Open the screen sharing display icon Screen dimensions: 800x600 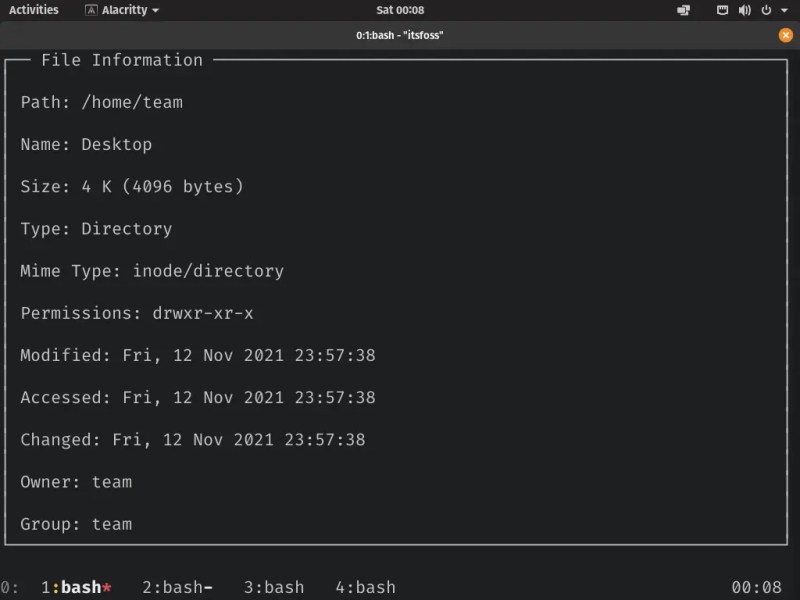pyautogui.click(x=683, y=10)
